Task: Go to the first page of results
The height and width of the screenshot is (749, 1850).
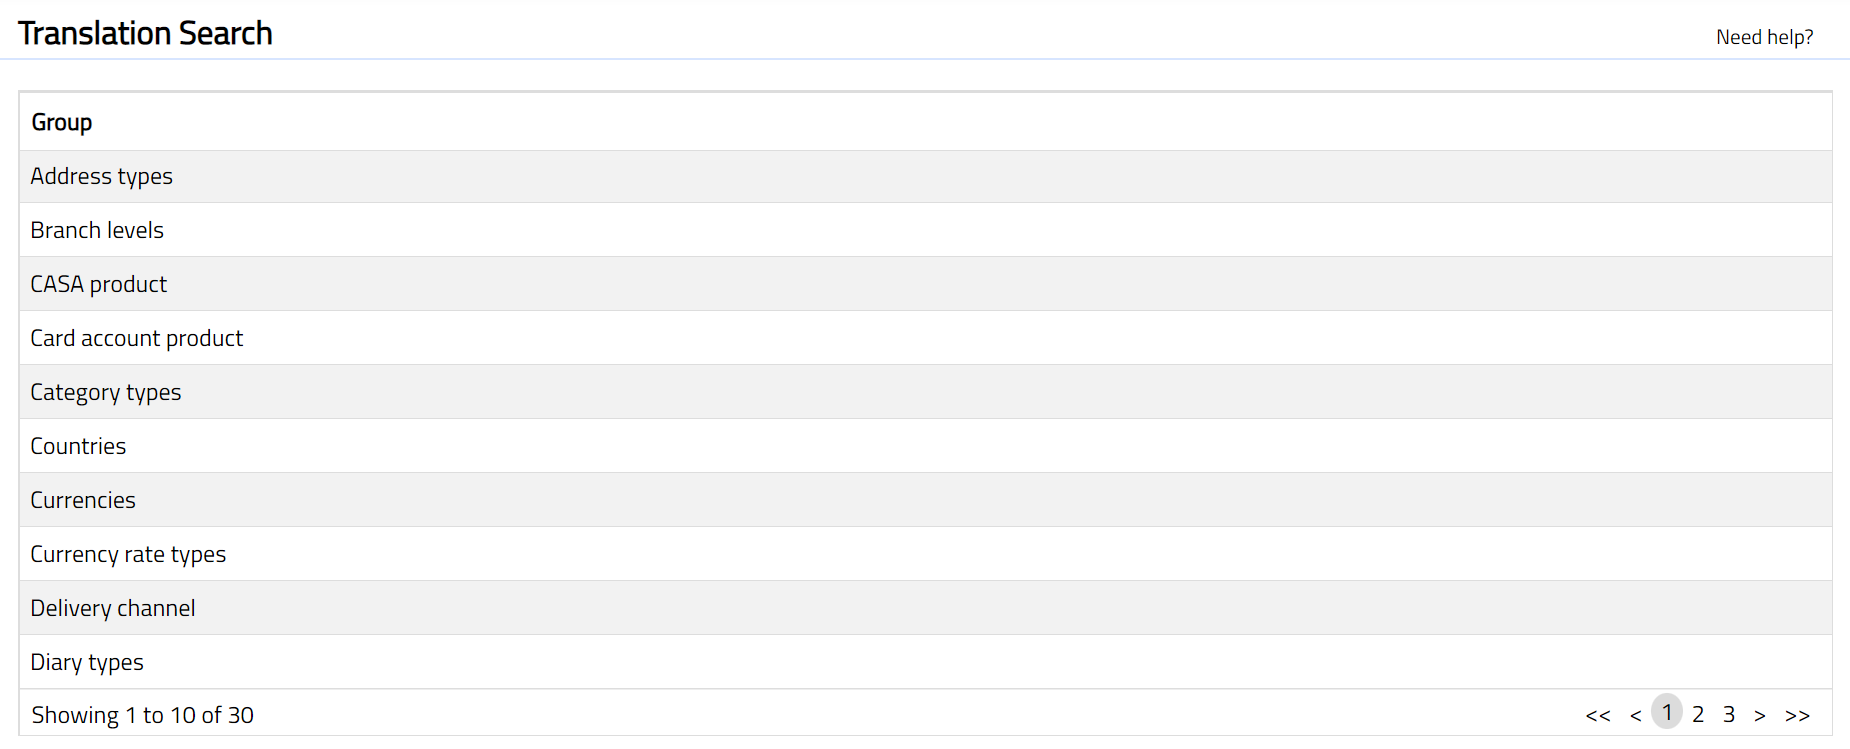Action: coord(1597,715)
